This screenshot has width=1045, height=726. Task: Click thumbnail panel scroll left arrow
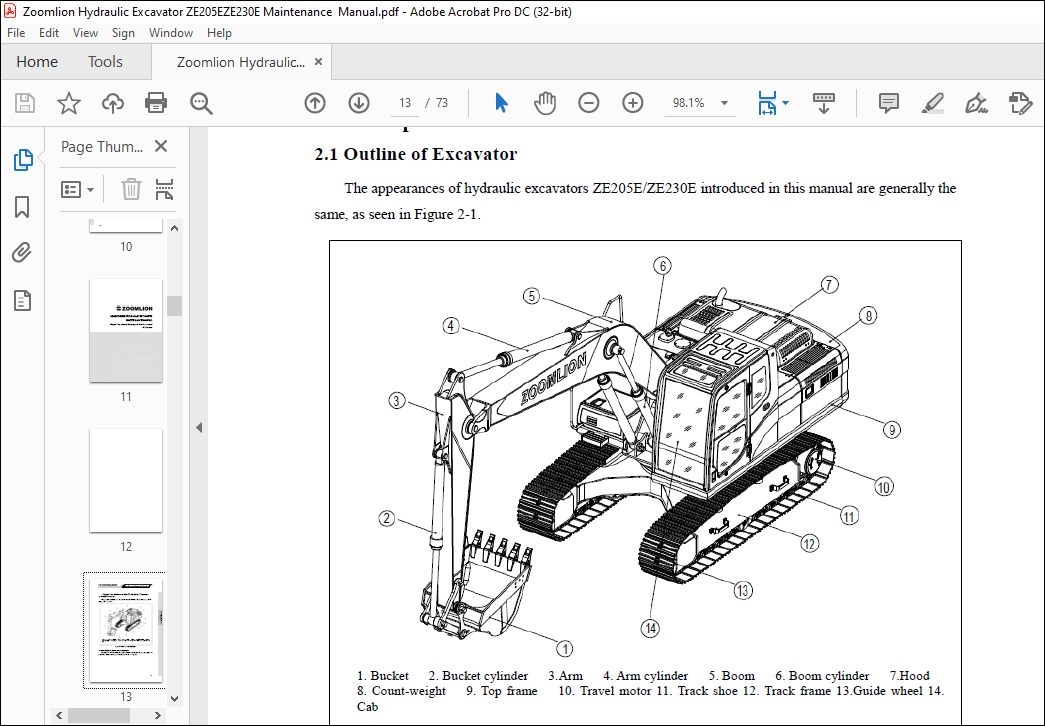[x=59, y=715]
